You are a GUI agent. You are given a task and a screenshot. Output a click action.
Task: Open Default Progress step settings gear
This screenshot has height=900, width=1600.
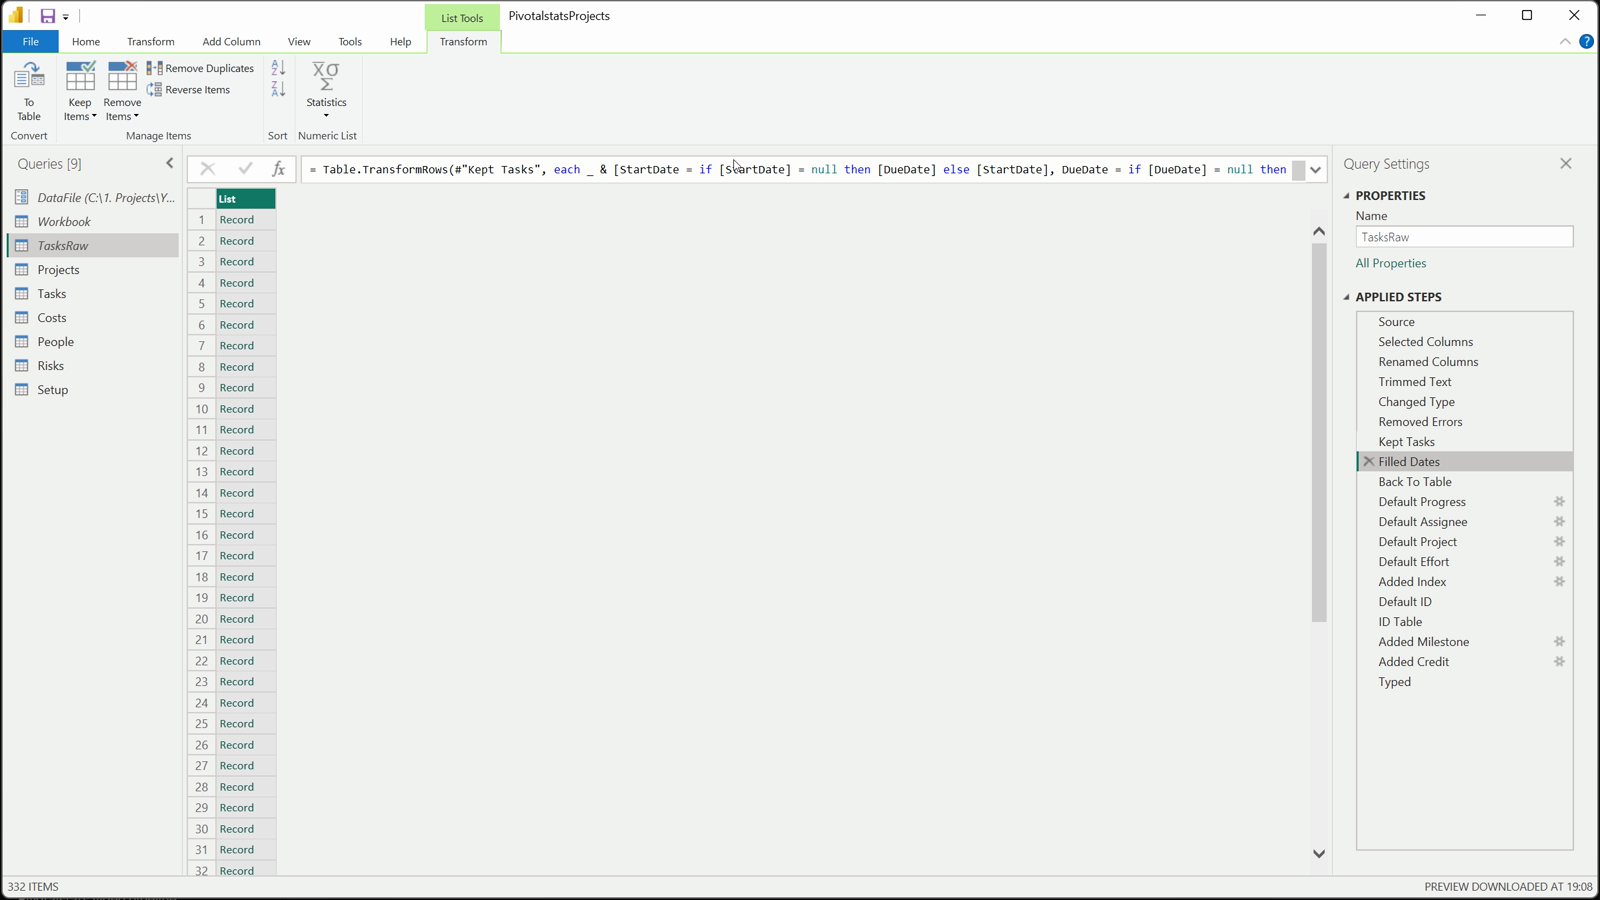[1559, 502]
